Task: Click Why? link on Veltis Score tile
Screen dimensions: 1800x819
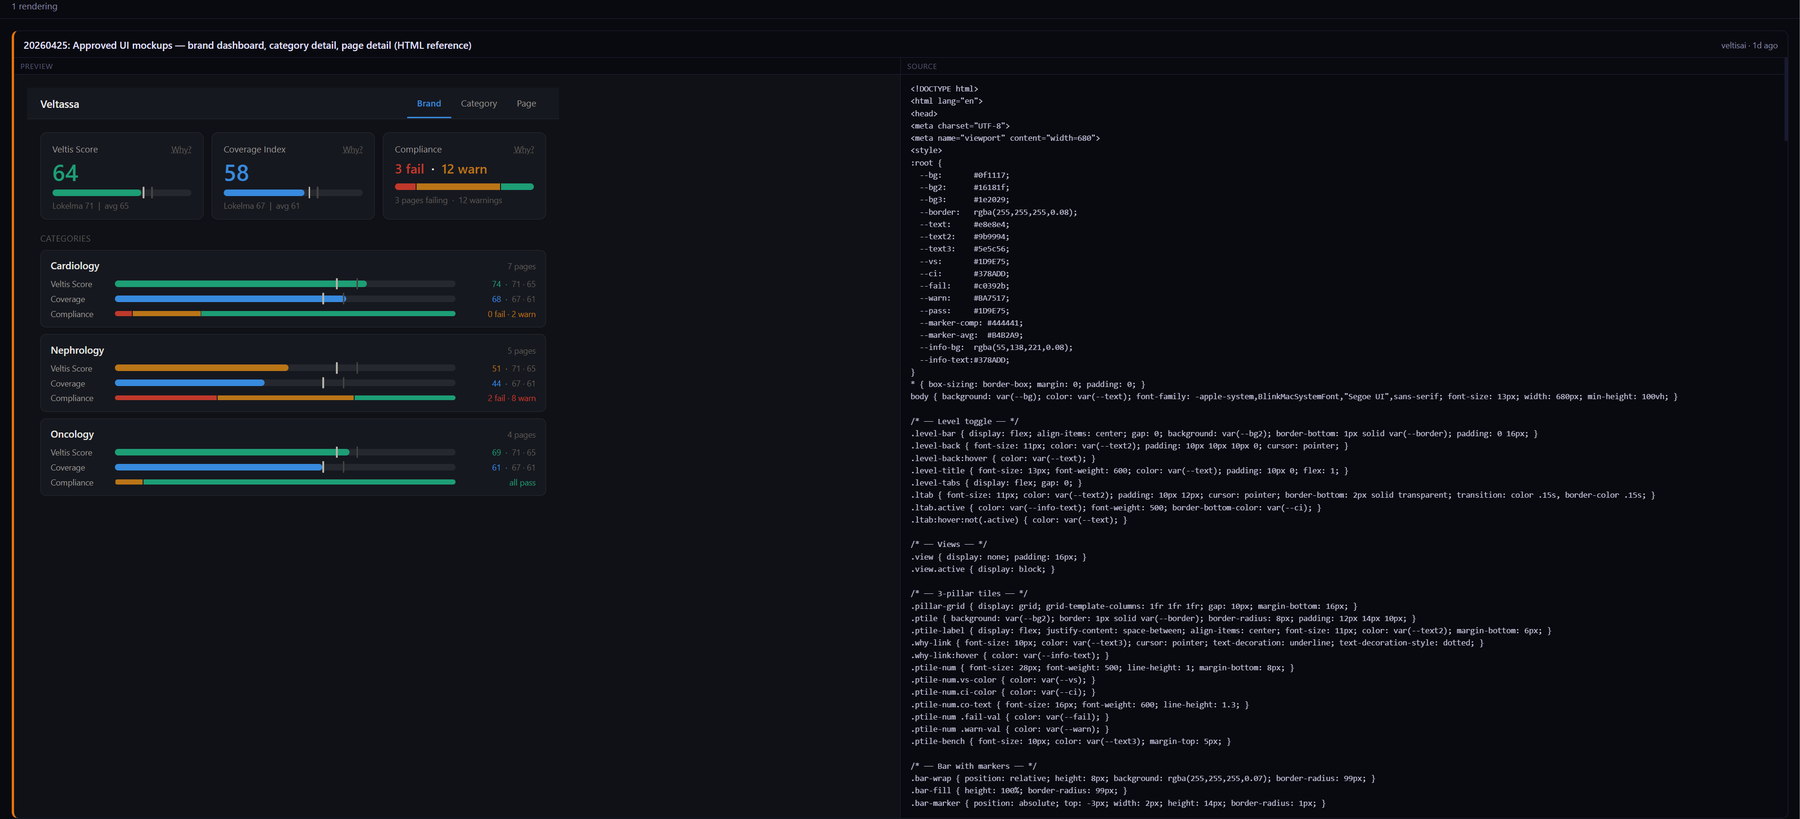Action: click(181, 150)
